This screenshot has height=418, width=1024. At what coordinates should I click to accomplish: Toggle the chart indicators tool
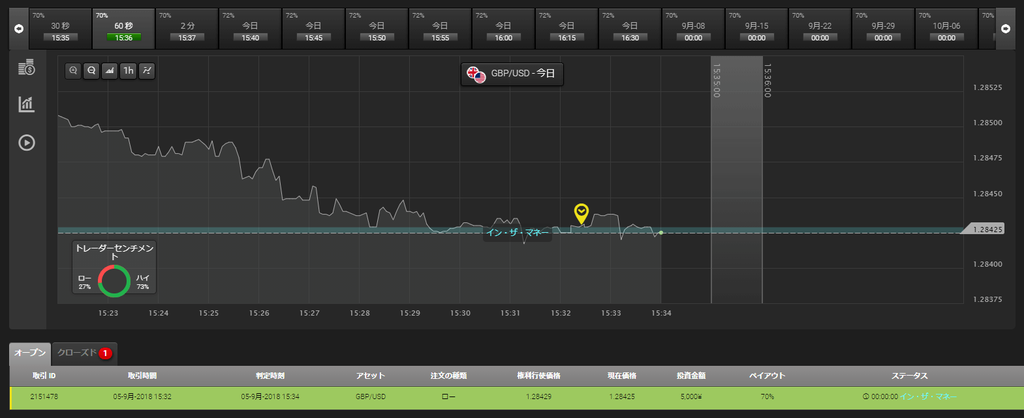[x=147, y=71]
